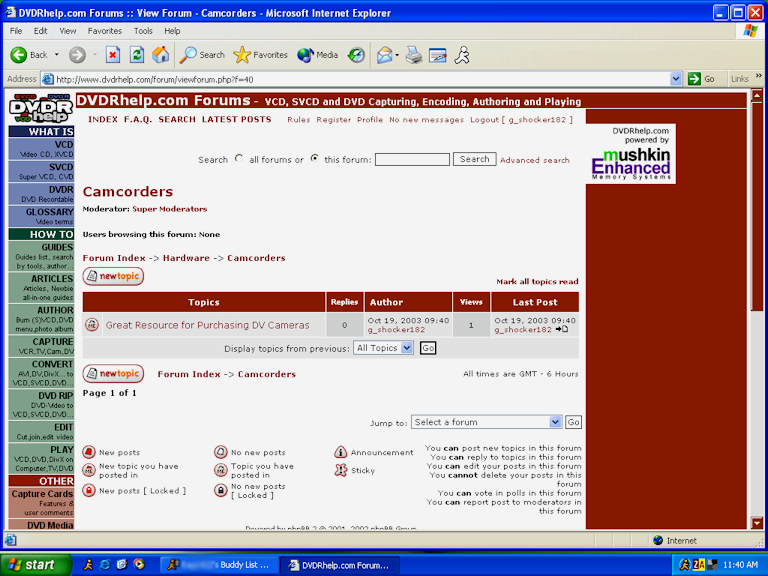Open the Back button history dropdown
The height and width of the screenshot is (576, 768).
click(56, 55)
